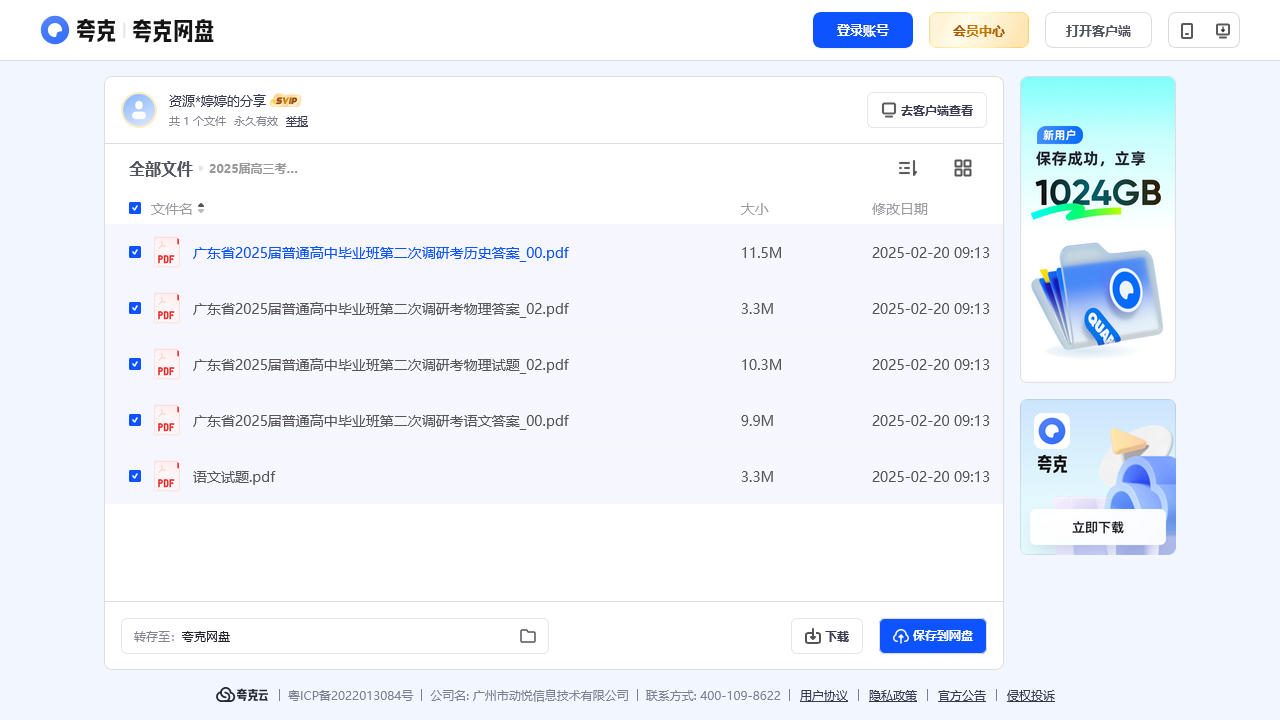Open 用户协议 footer link

coord(824,696)
